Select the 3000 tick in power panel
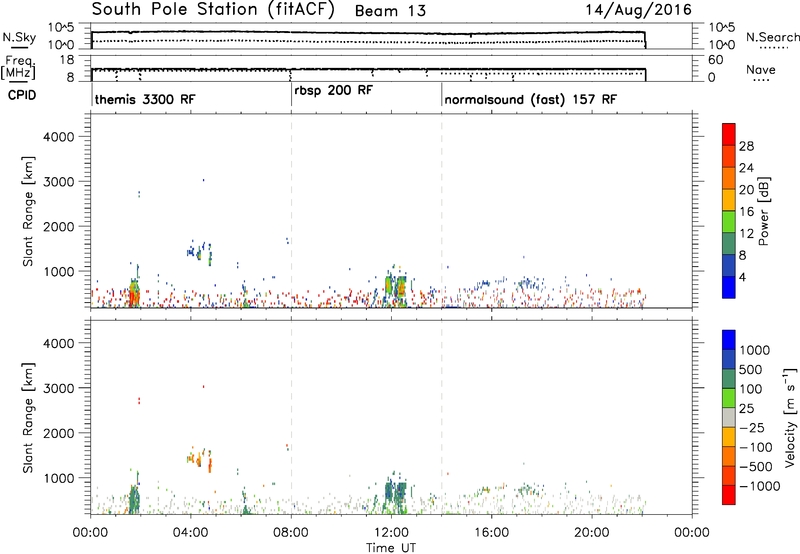The width and height of the screenshot is (800, 554). pos(59,182)
